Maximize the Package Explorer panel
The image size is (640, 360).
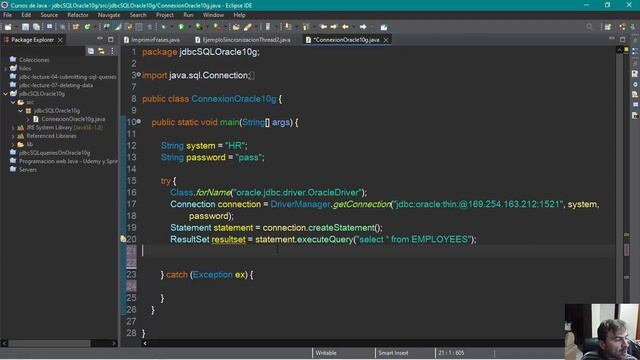111,40
